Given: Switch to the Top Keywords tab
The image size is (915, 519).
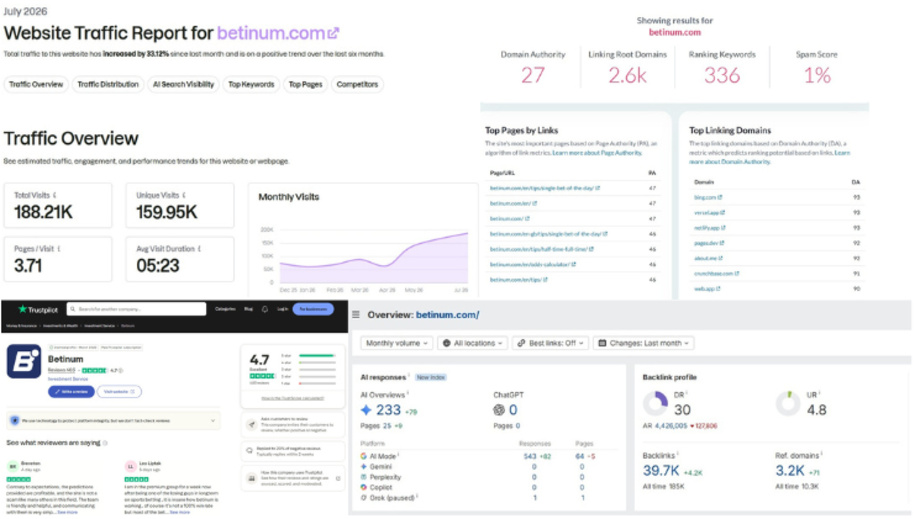Looking at the screenshot, I should click(251, 84).
